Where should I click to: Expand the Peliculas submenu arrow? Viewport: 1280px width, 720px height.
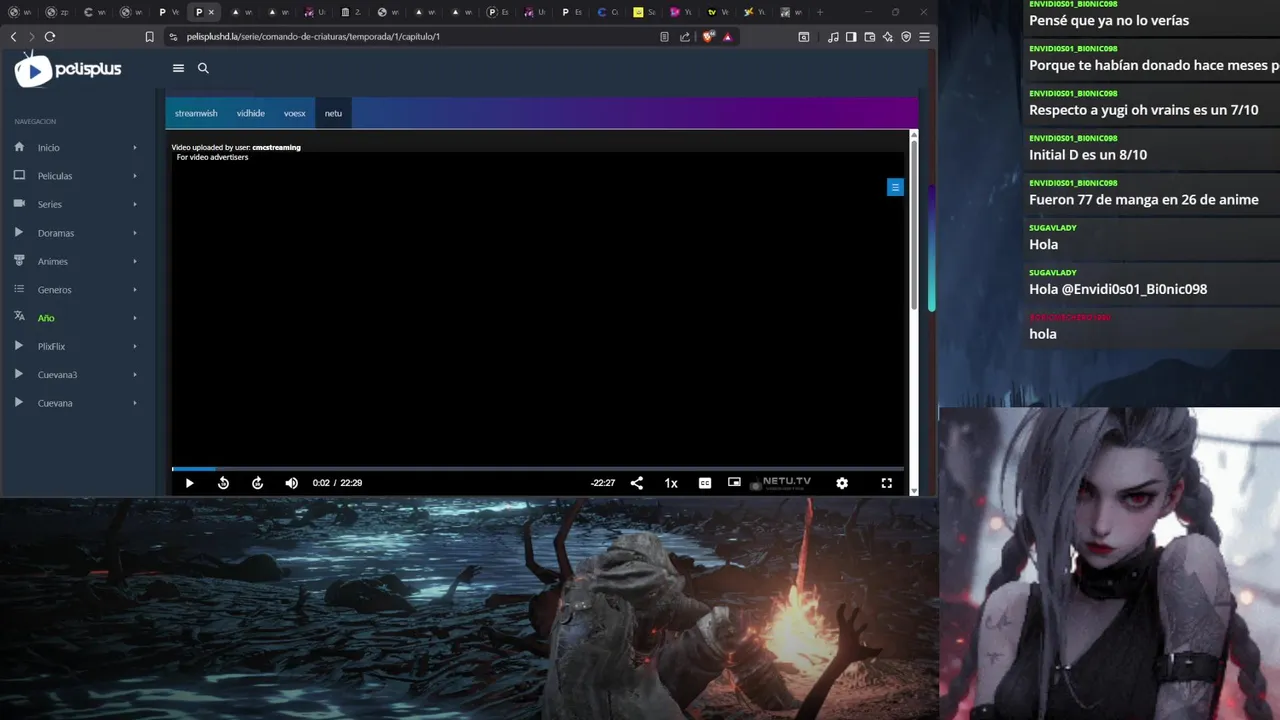135,176
